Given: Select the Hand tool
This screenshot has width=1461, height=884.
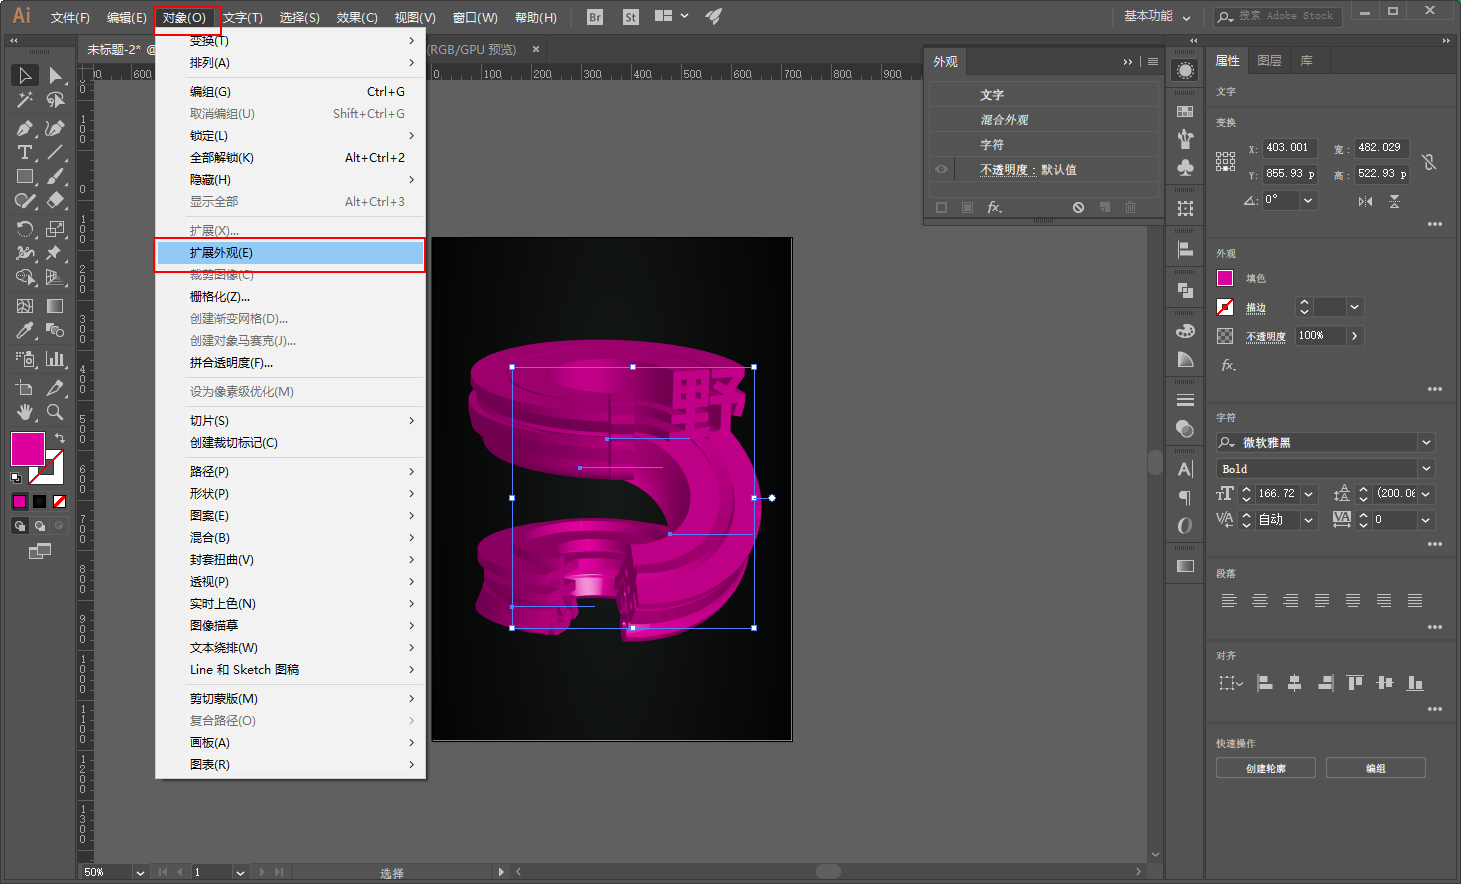Looking at the screenshot, I should tap(25, 412).
